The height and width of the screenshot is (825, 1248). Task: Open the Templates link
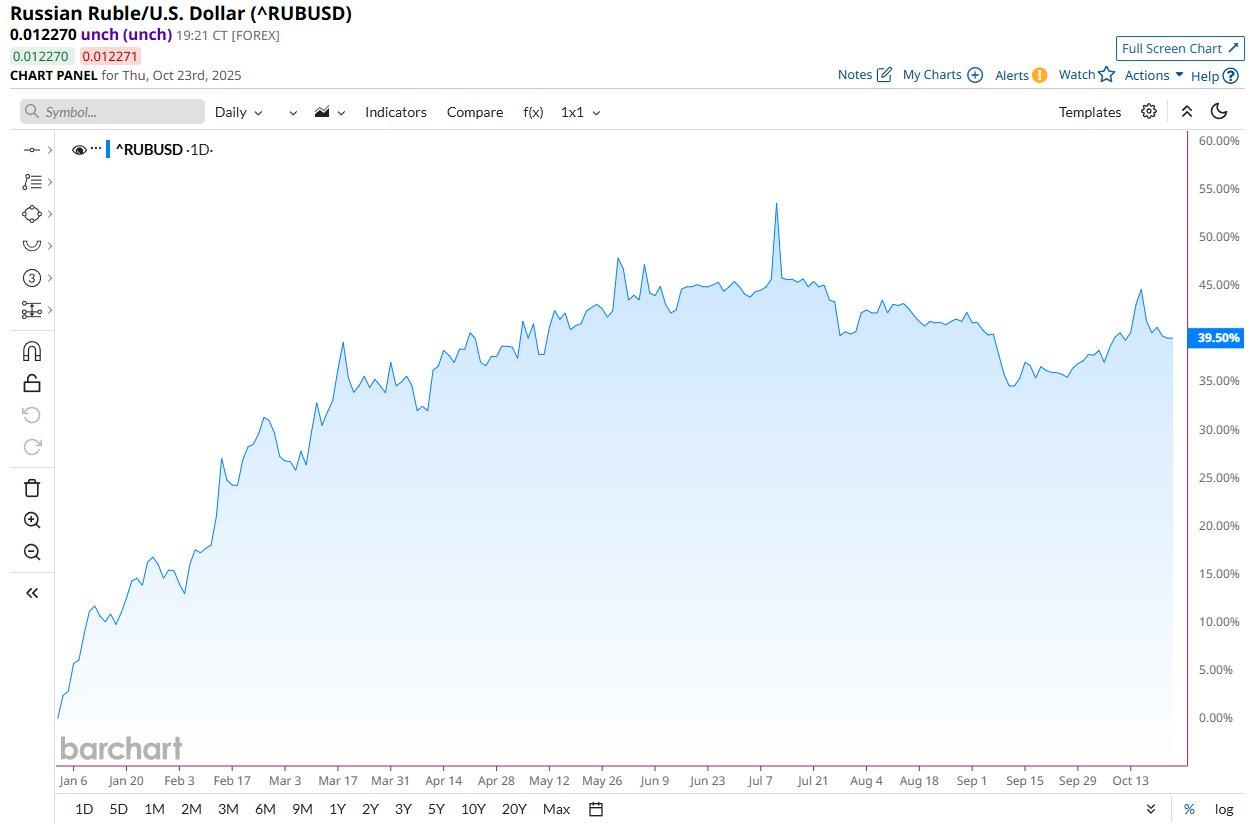point(1090,112)
